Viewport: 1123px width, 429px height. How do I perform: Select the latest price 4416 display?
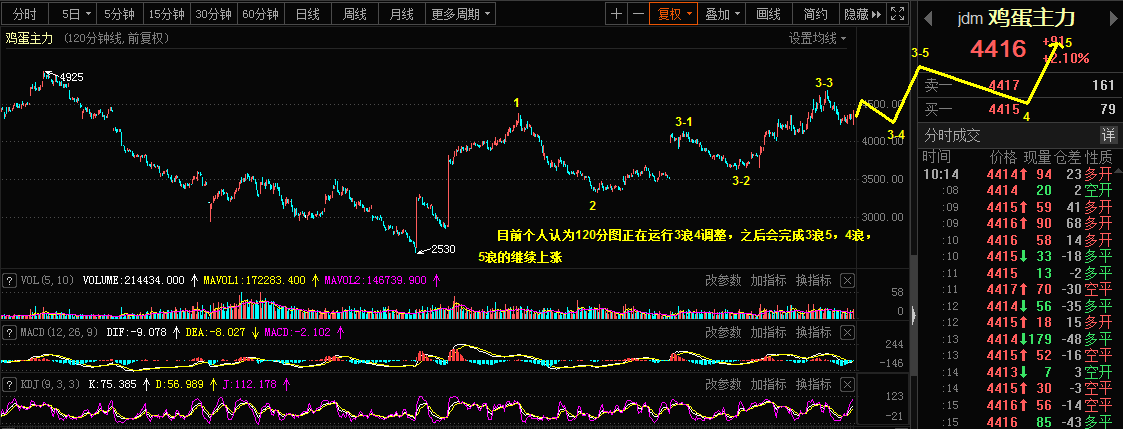[x=998, y=49]
